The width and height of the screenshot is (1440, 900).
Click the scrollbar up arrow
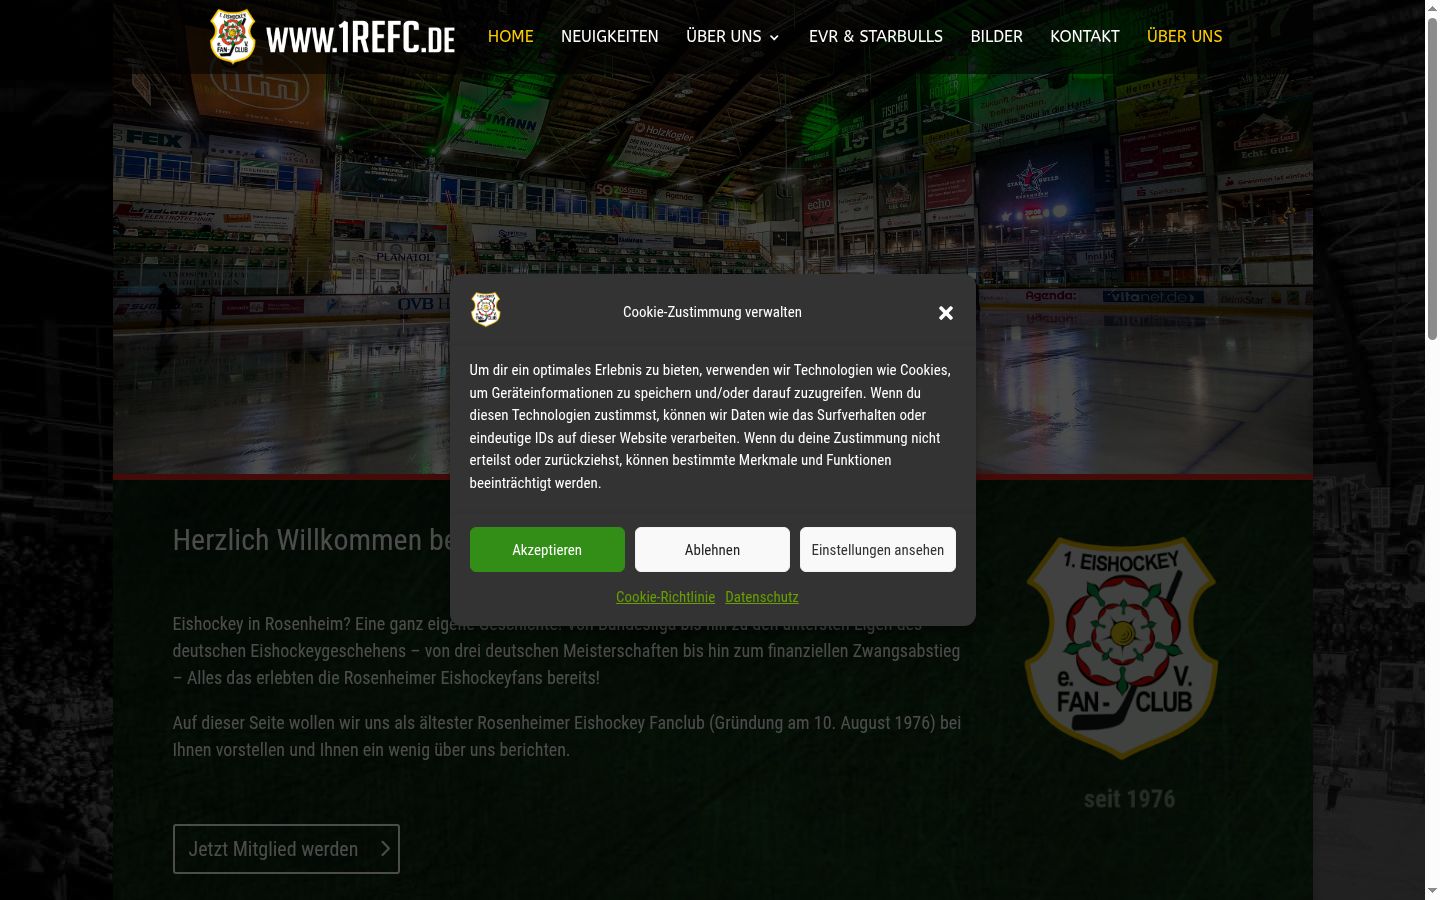[1432, 8]
